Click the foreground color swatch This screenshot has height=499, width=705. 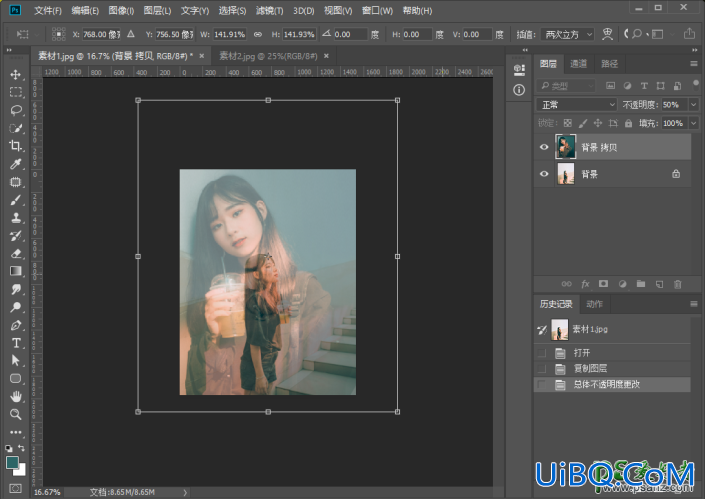pyautogui.click(x=12, y=462)
